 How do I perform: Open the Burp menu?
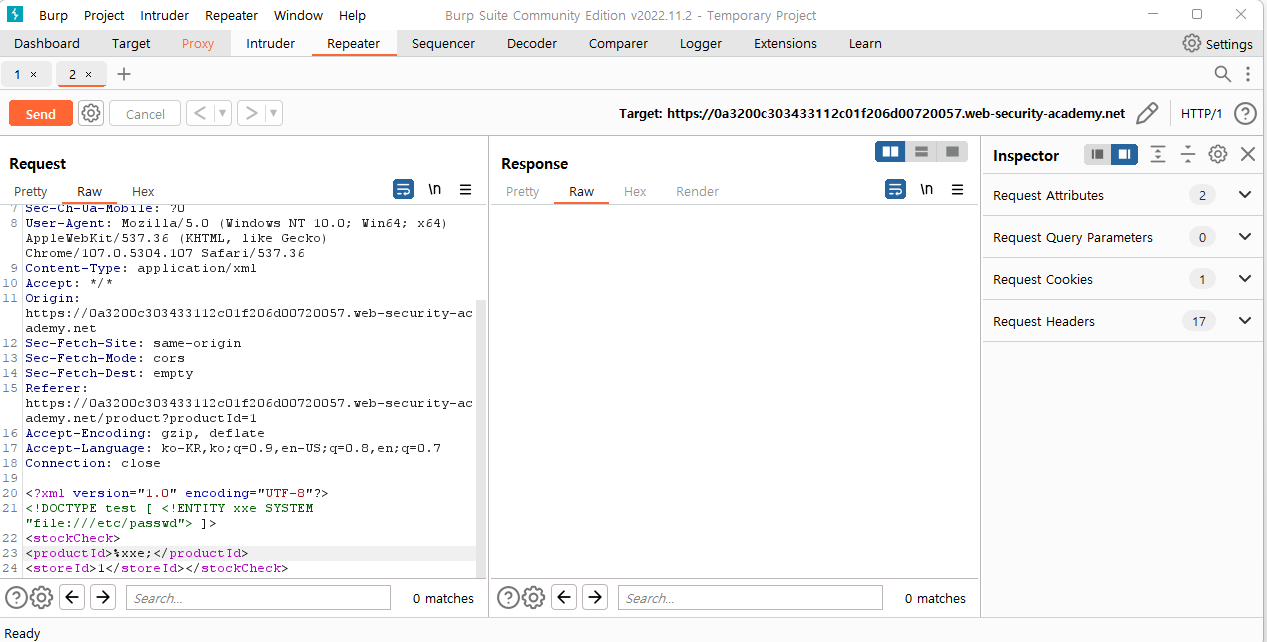click(x=54, y=15)
